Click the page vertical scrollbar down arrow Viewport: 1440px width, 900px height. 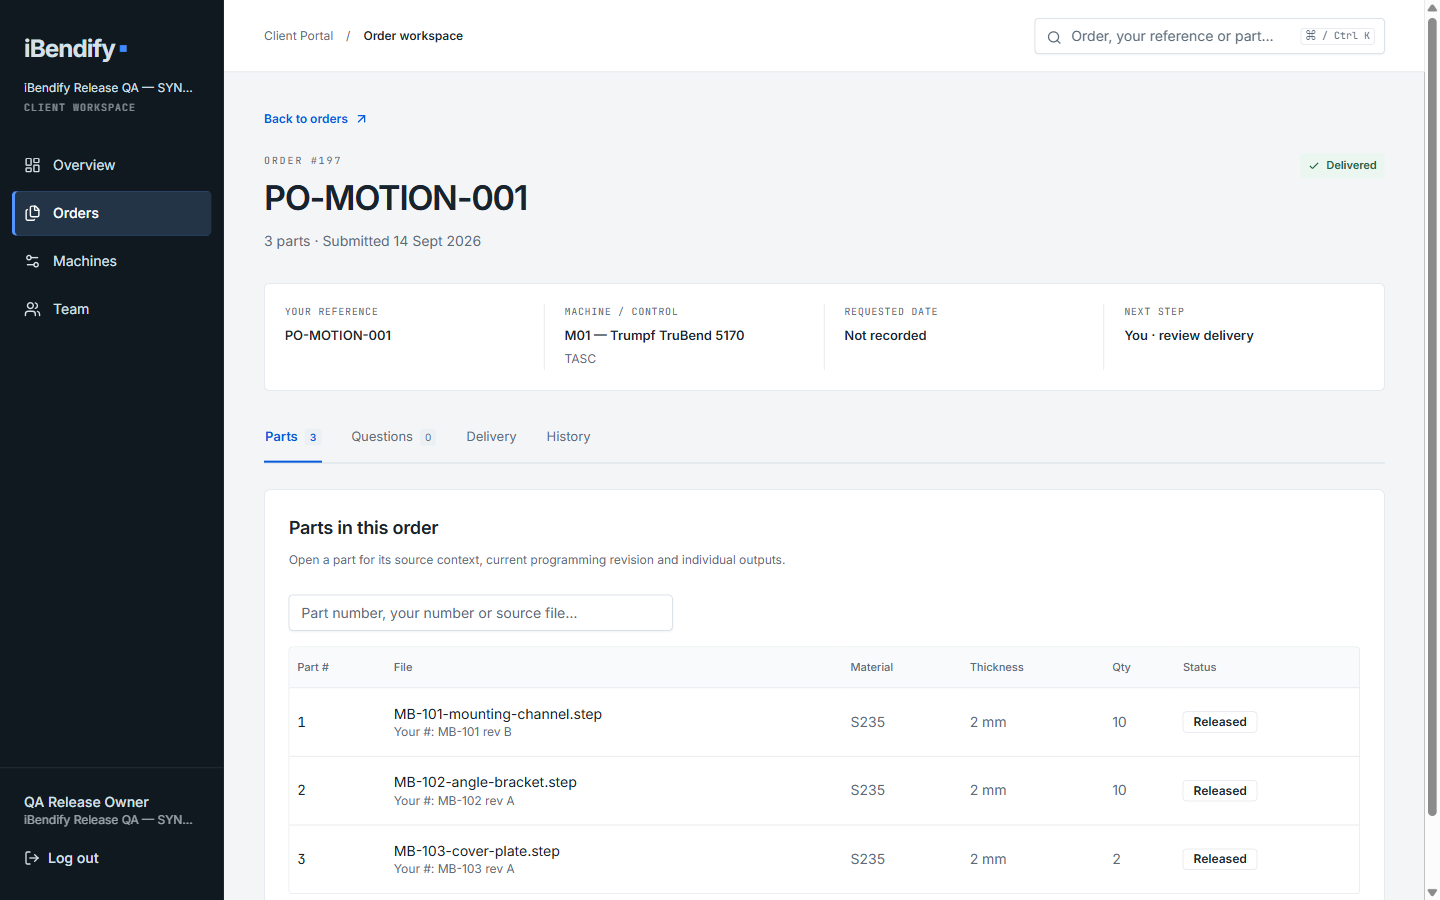tap(1432, 892)
